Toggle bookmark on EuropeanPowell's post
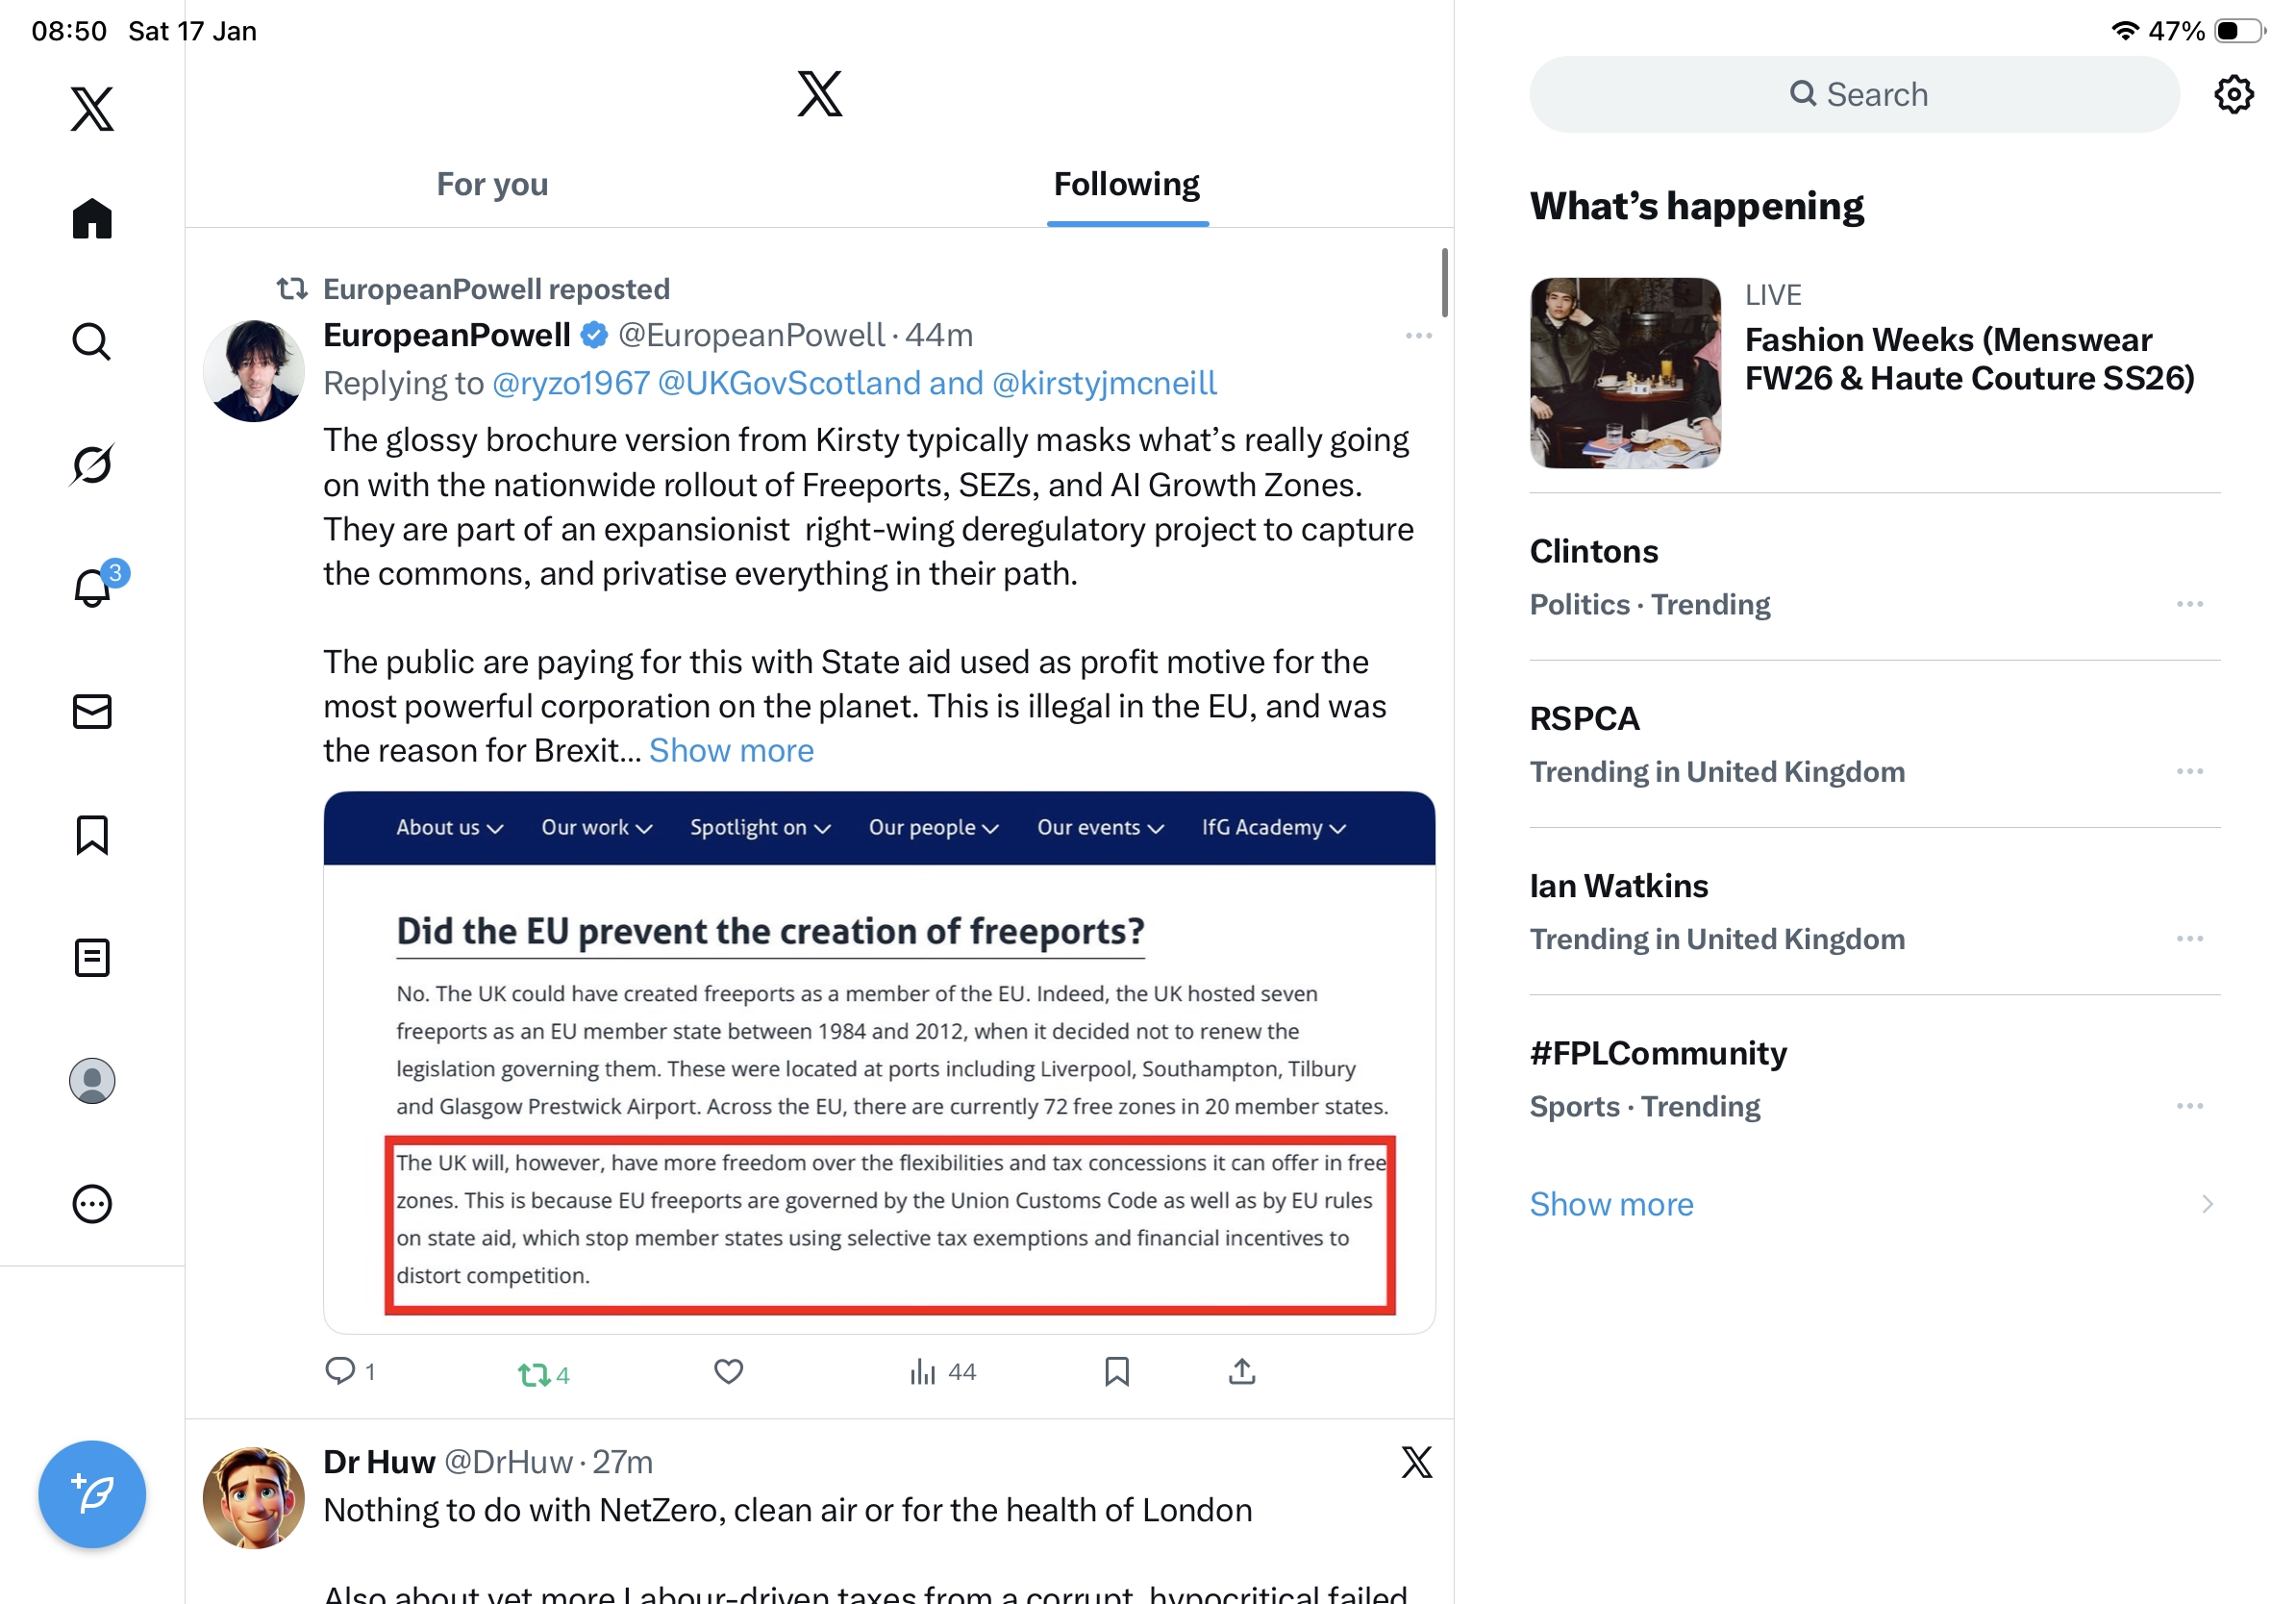This screenshot has height=1604, width=2296. coord(1116,1371)
